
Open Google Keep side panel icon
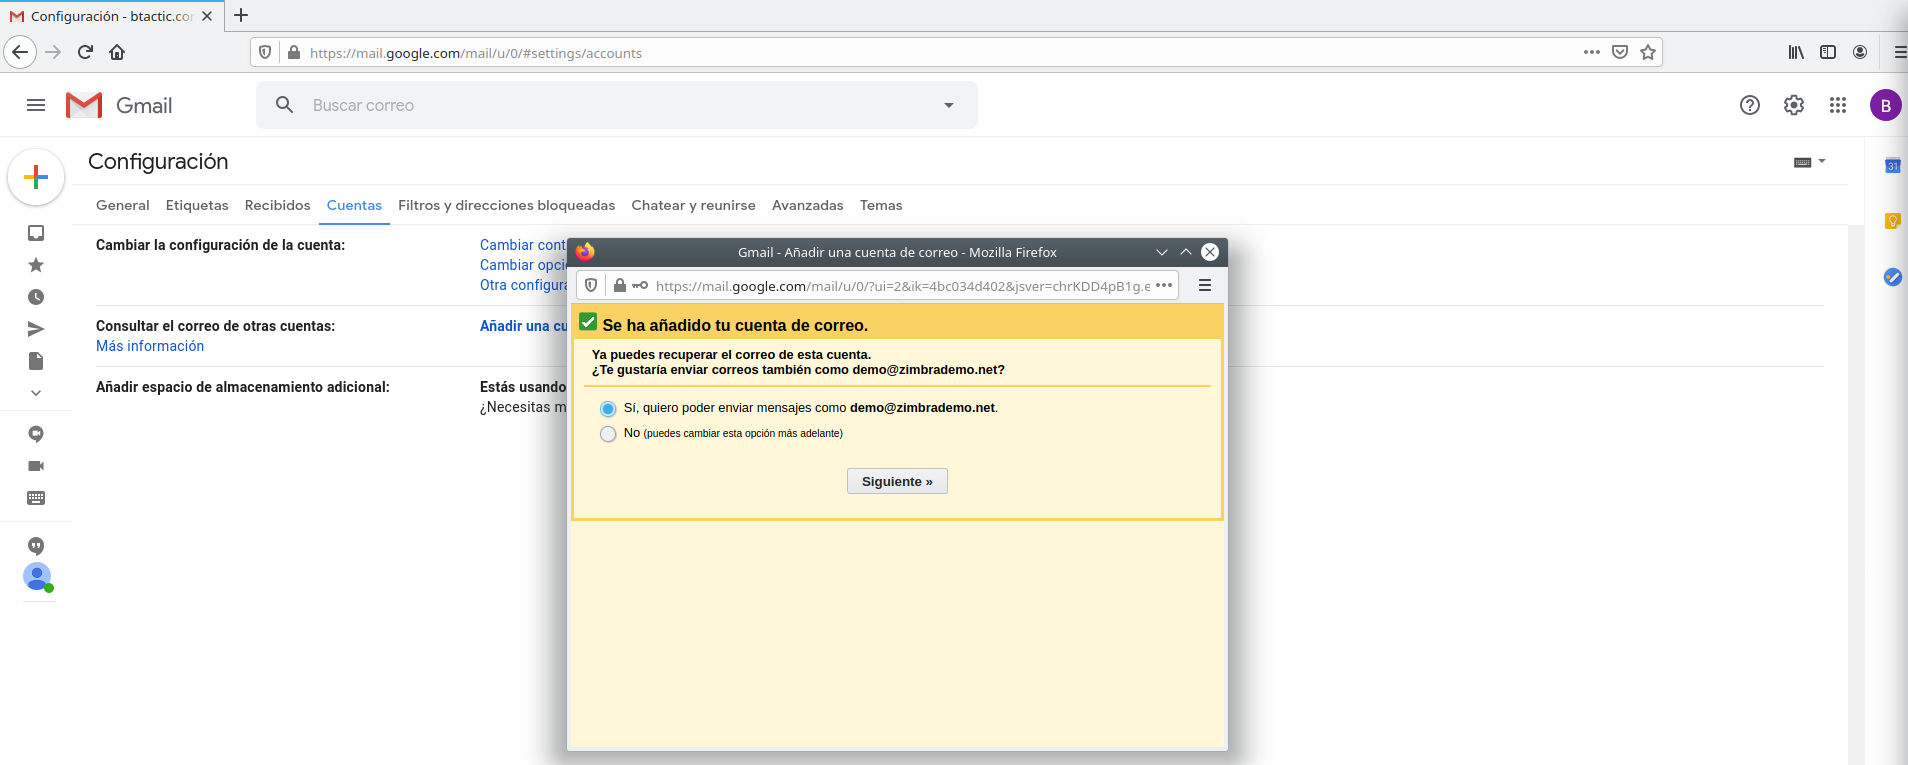tap(1892, 221)
